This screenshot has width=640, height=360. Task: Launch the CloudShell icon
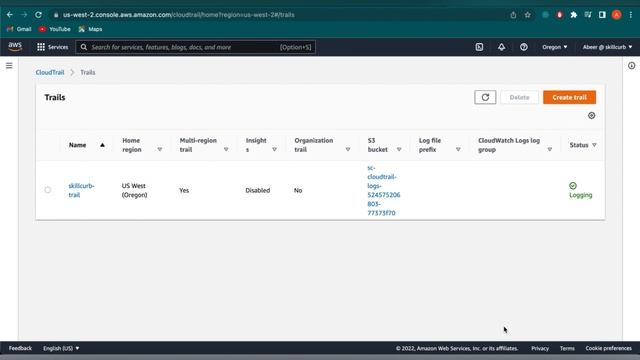point(479,47)
